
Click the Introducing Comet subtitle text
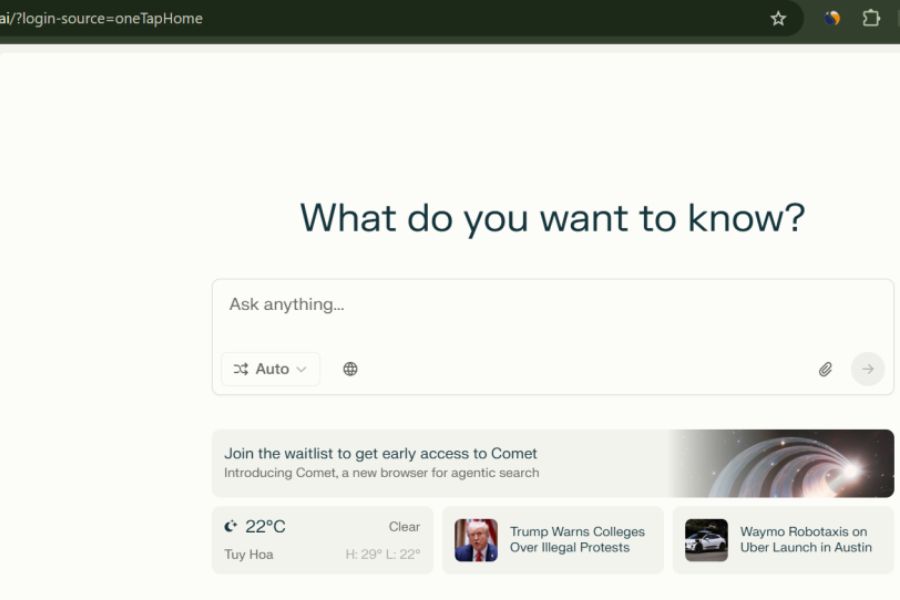[x=381, y=473]
